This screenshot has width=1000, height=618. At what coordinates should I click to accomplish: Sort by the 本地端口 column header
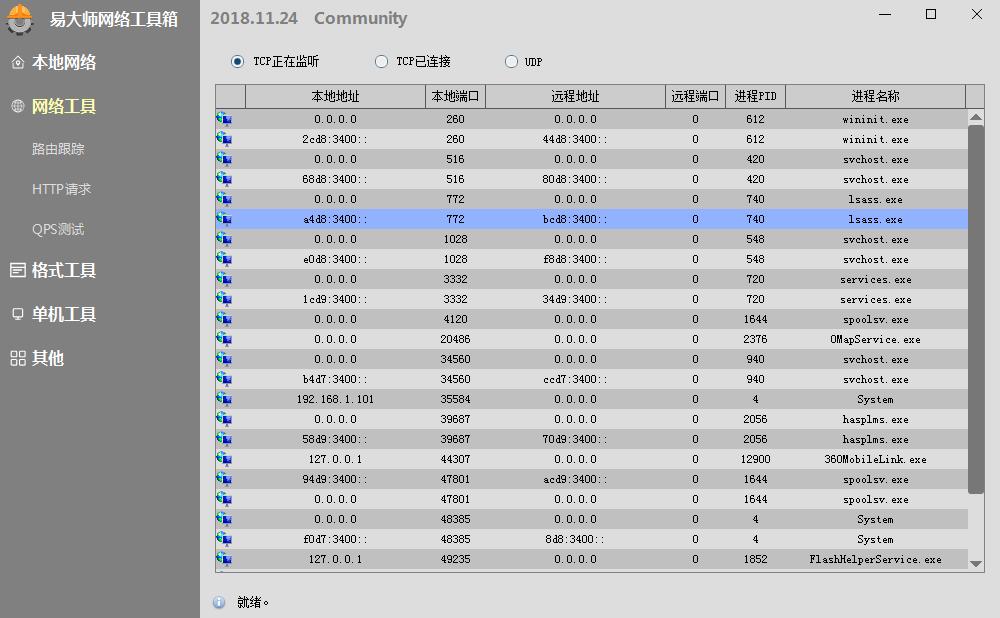[455, 96]
